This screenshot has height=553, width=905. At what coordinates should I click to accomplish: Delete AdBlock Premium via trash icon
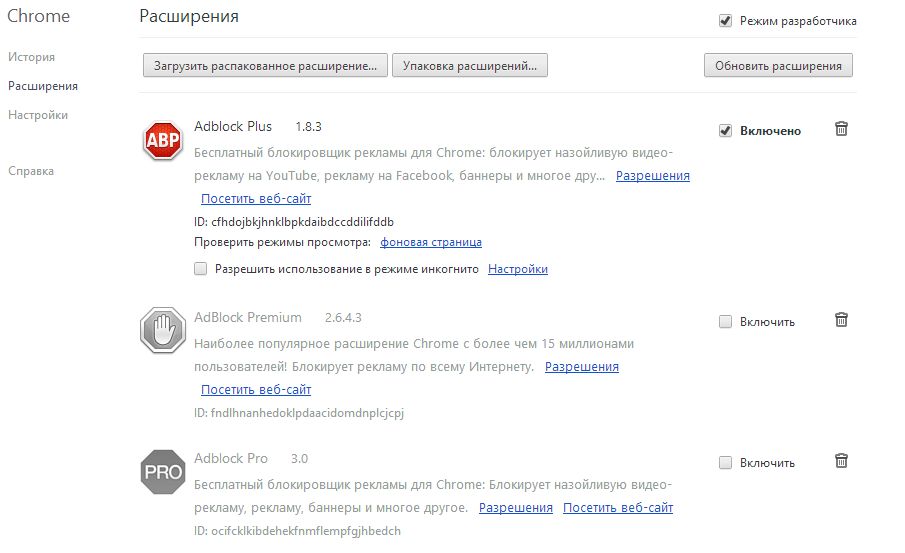841,319
